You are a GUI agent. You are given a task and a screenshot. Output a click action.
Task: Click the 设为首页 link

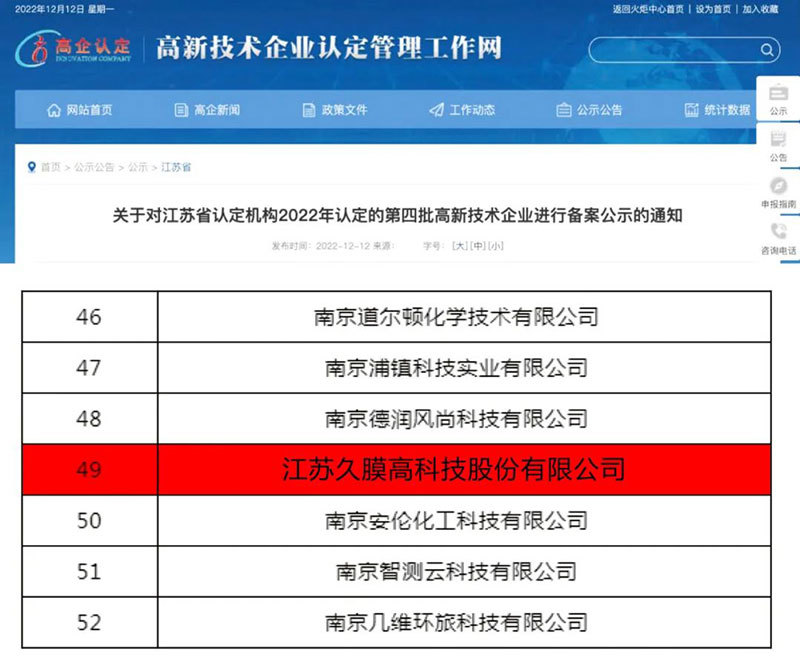tap(713, 9)
